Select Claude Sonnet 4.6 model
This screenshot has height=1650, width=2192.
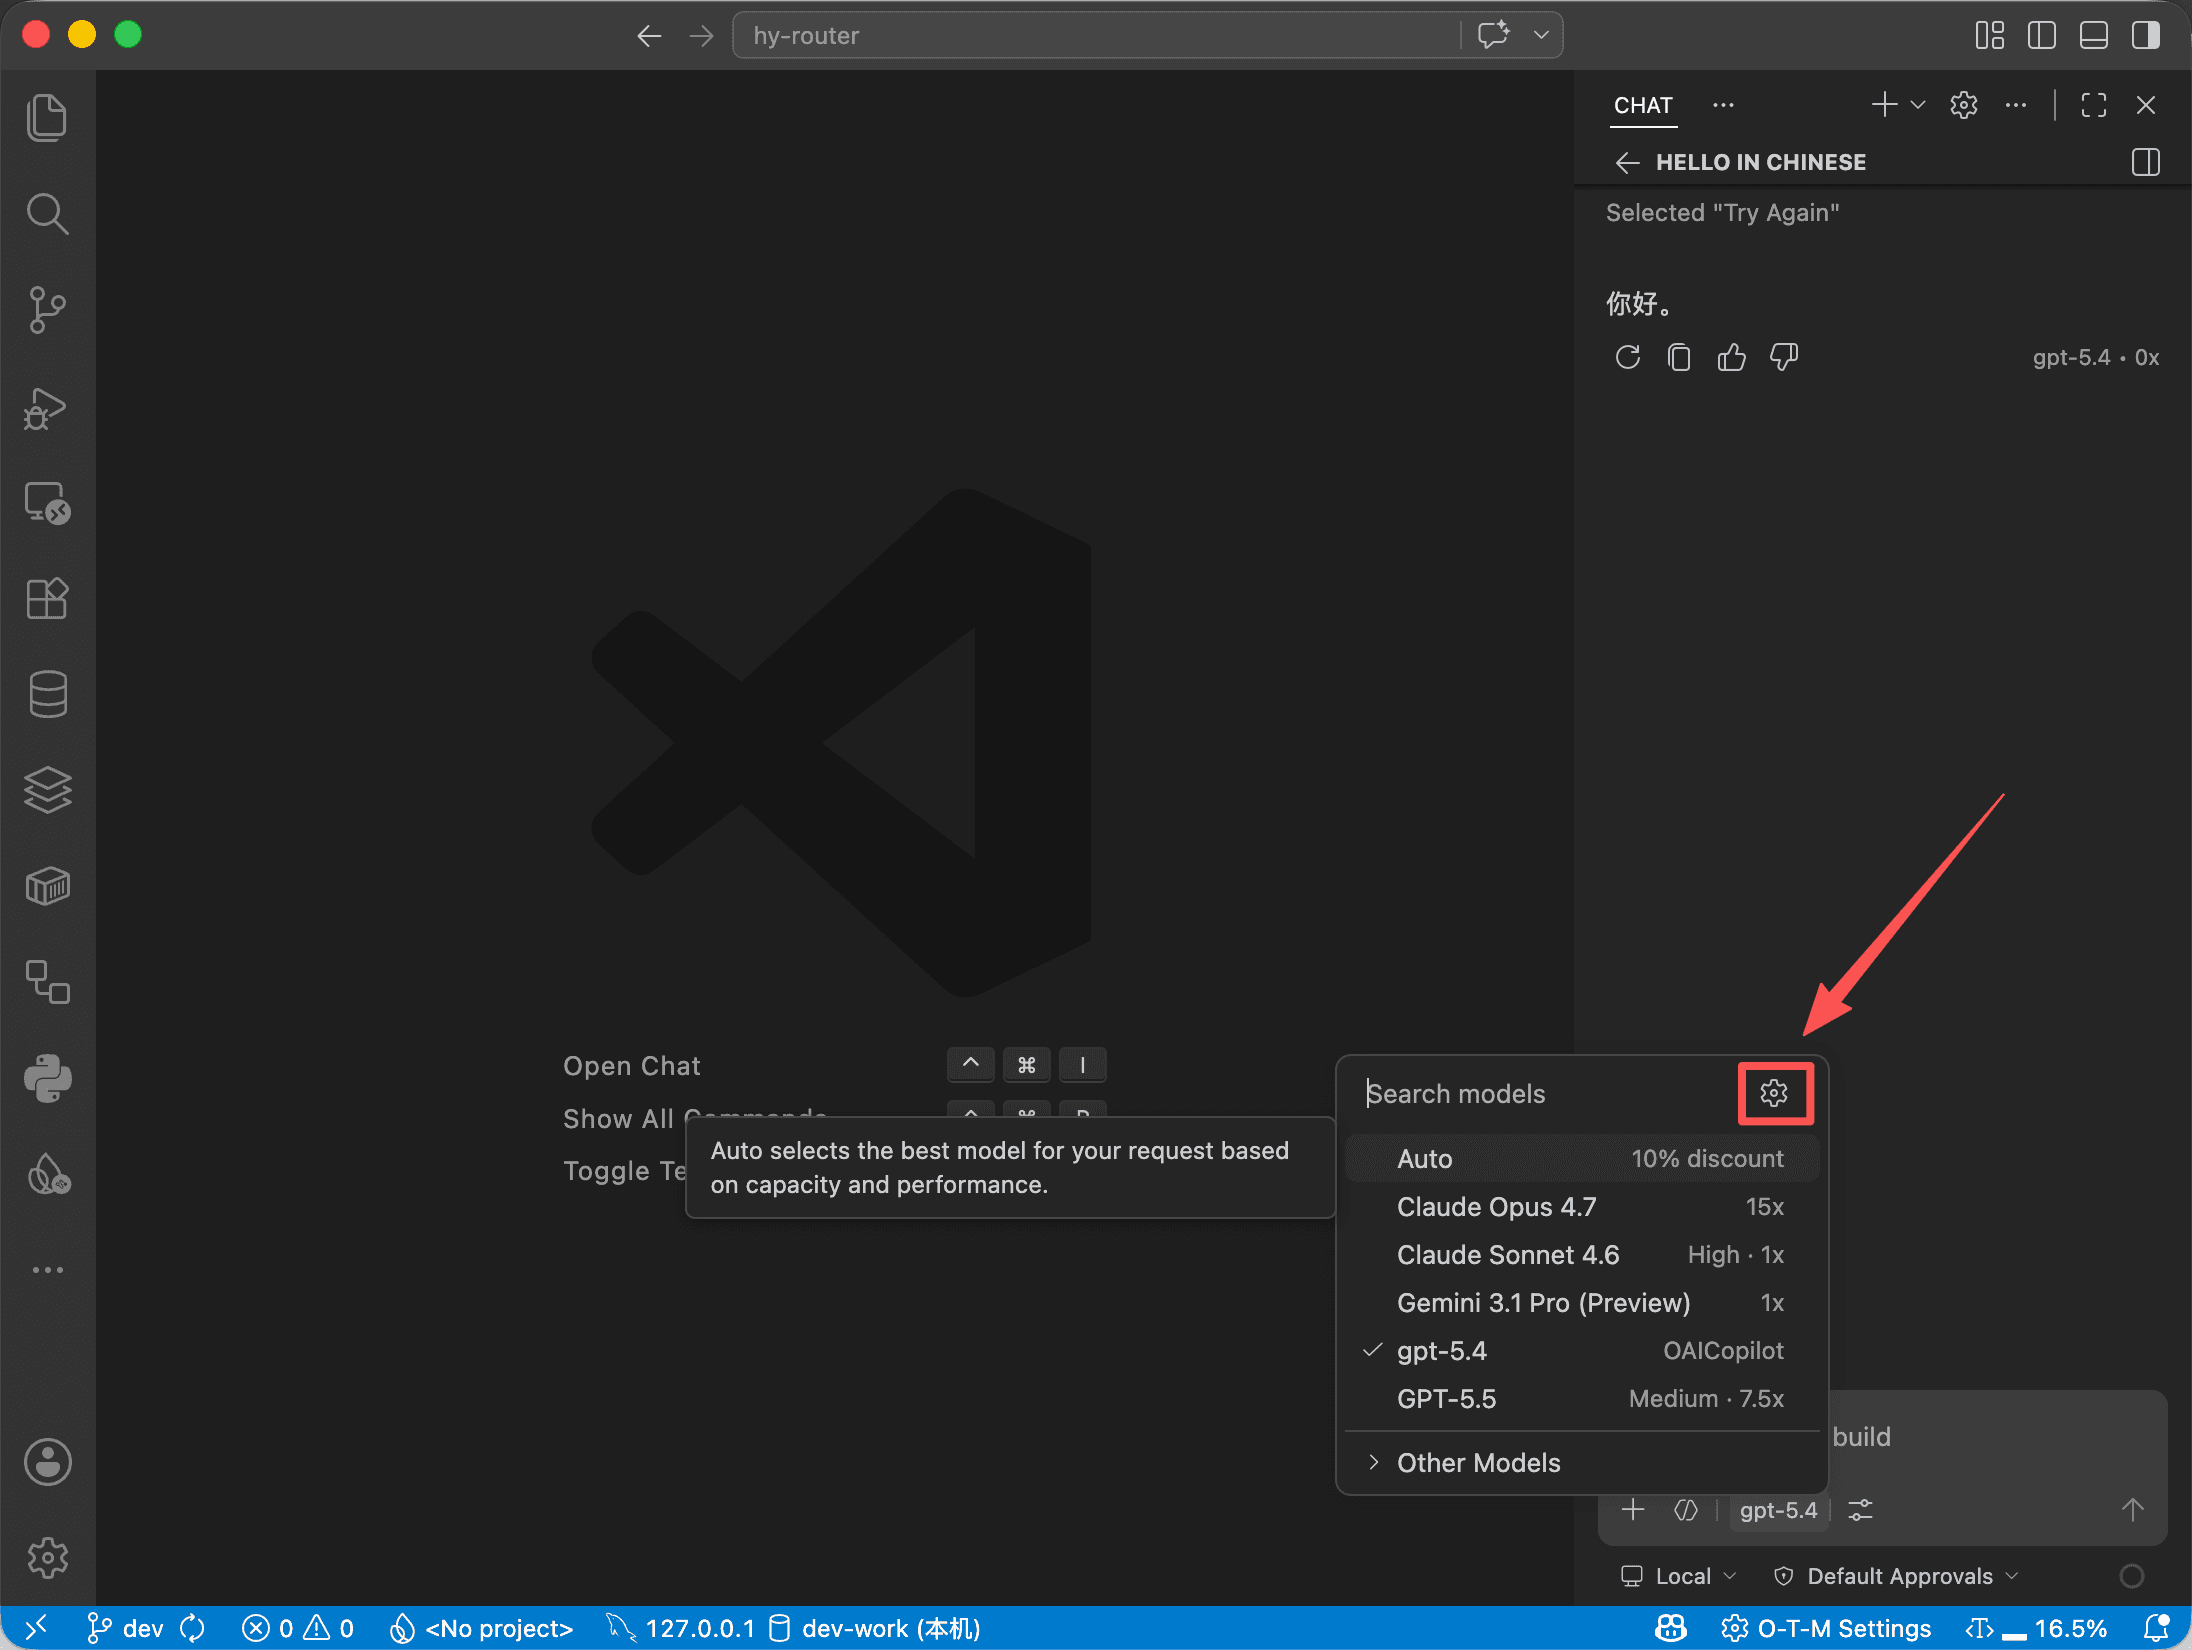tap(1582, 1255)
